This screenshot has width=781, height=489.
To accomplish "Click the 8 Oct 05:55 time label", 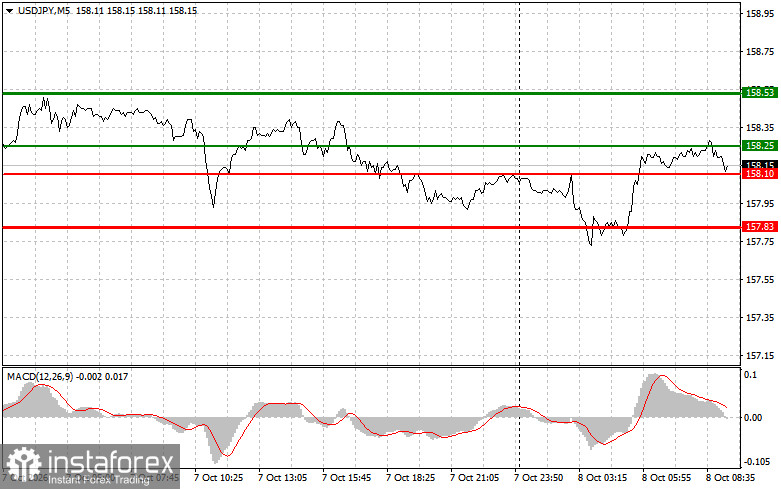I will point(666,478).
